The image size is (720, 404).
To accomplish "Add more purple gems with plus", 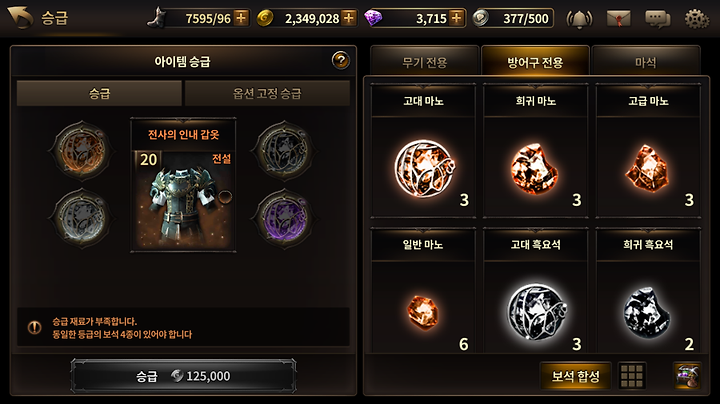I will pyautogui.click(x=456, y=18).
